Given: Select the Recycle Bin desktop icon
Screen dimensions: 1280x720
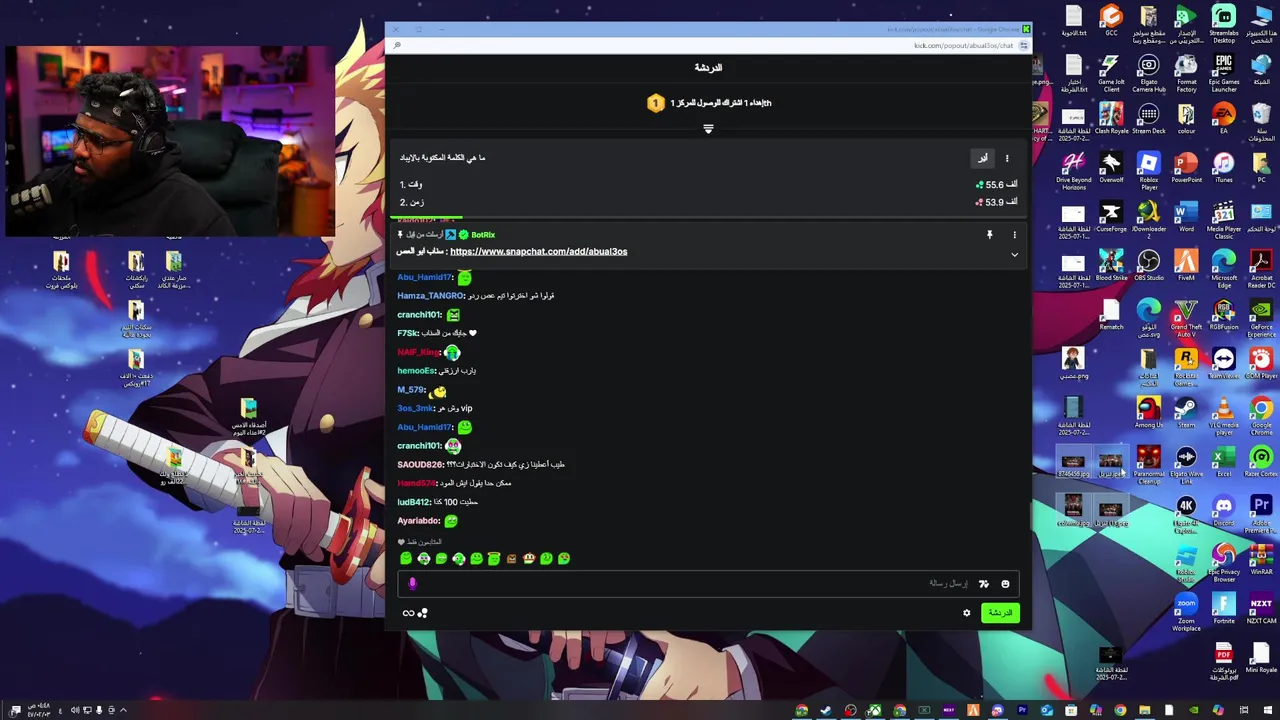Looking at the screenshot, I should (x=1261, y=121).
